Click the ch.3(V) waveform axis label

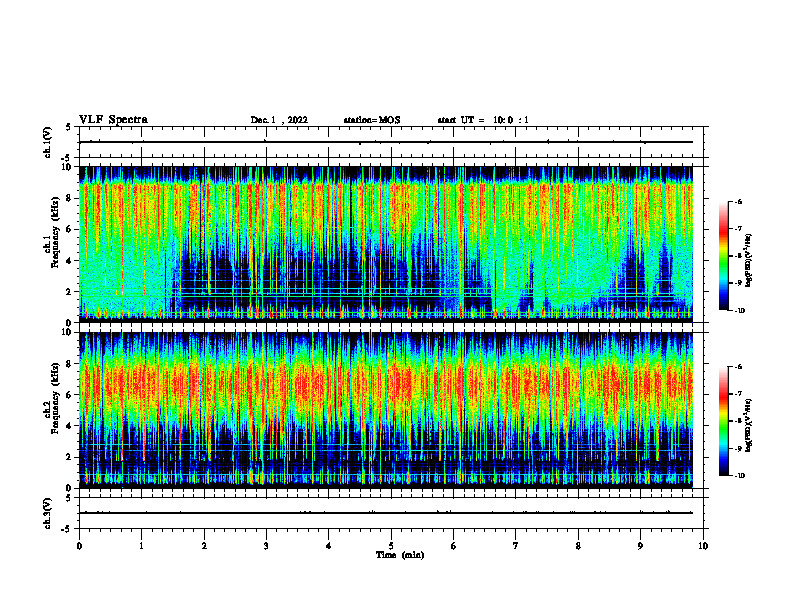(48, 513)
